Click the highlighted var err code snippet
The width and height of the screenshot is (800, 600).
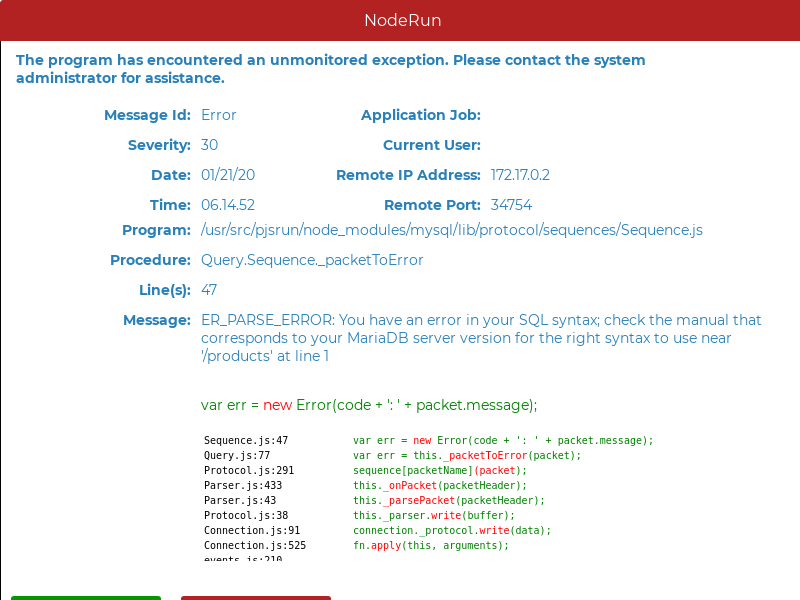coord(369,405)
